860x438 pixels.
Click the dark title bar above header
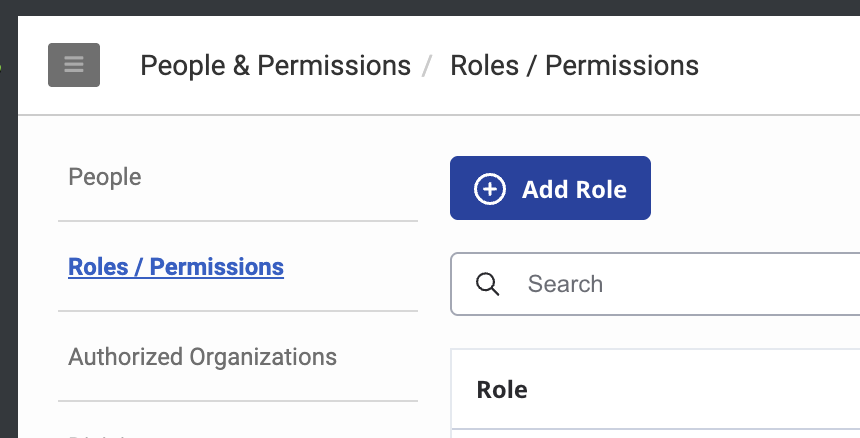(430, 7)
